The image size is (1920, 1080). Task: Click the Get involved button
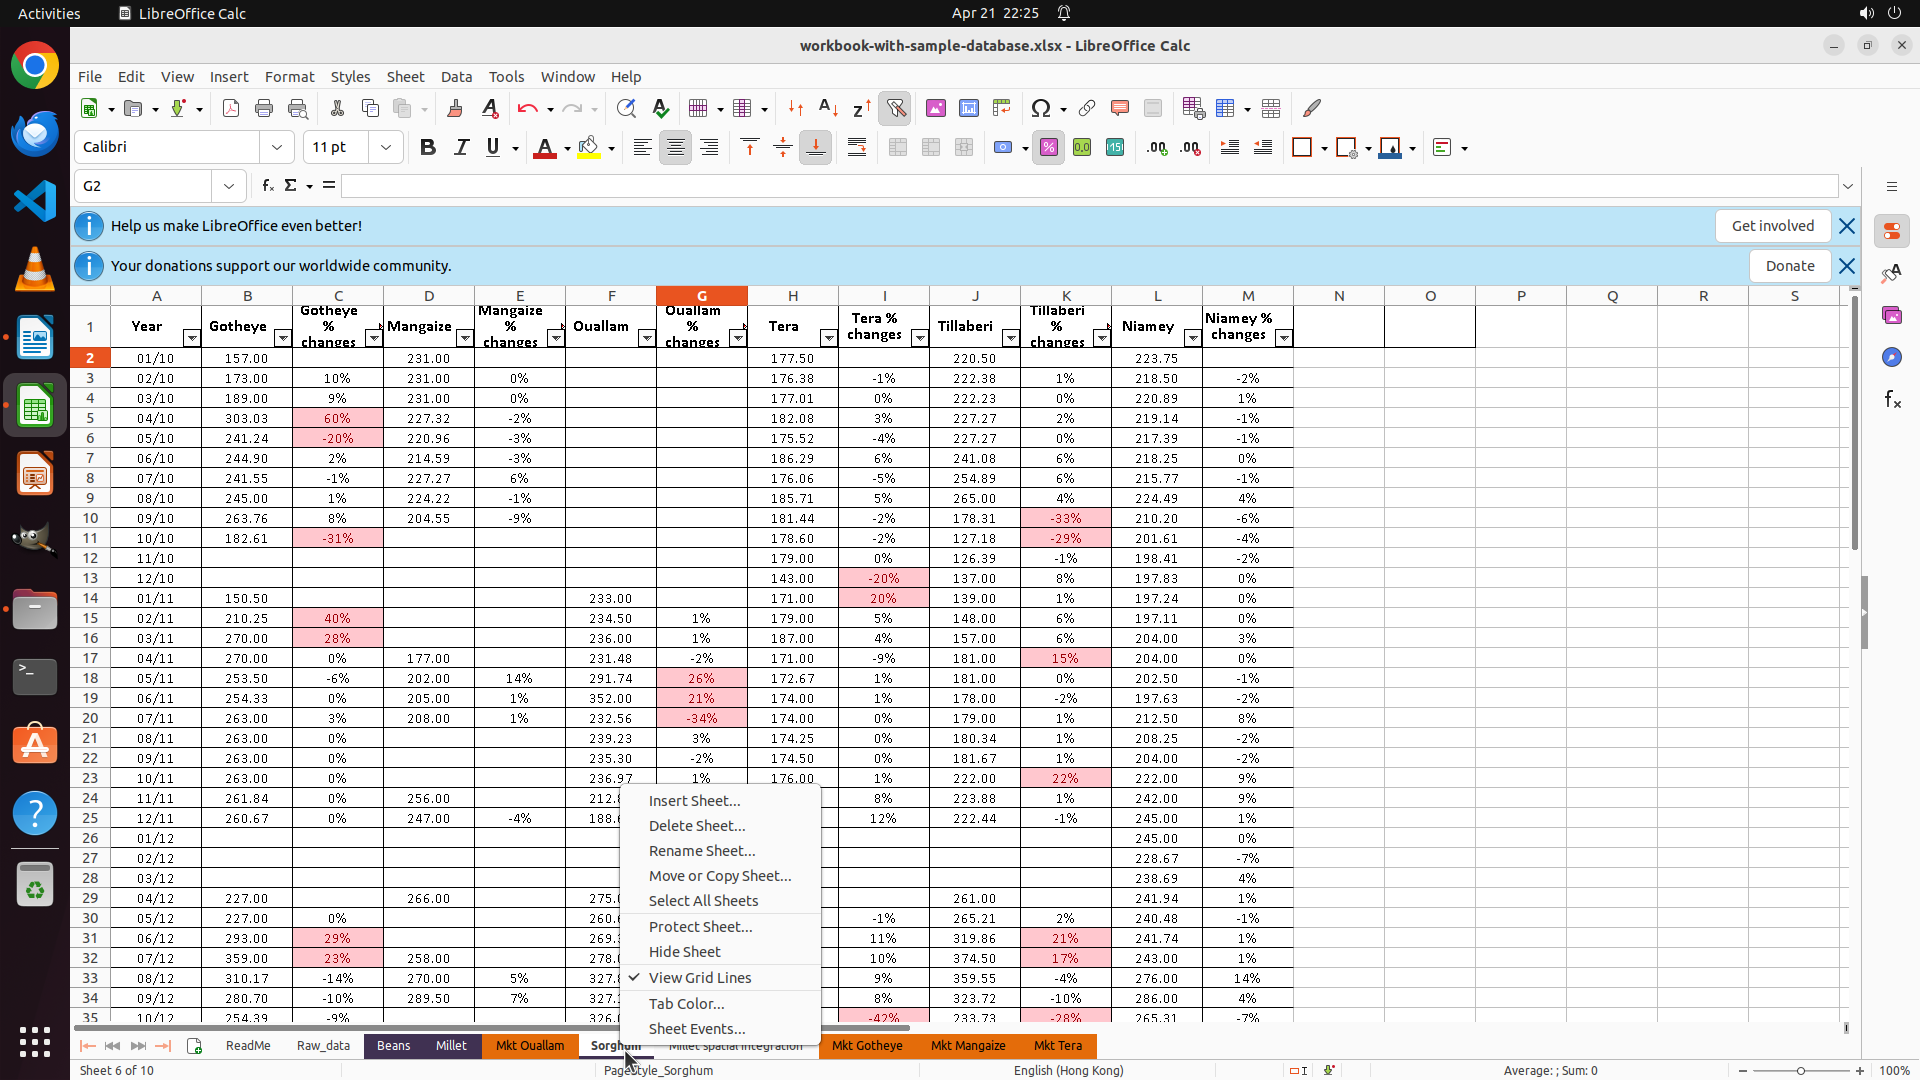tap(1772, 226)
